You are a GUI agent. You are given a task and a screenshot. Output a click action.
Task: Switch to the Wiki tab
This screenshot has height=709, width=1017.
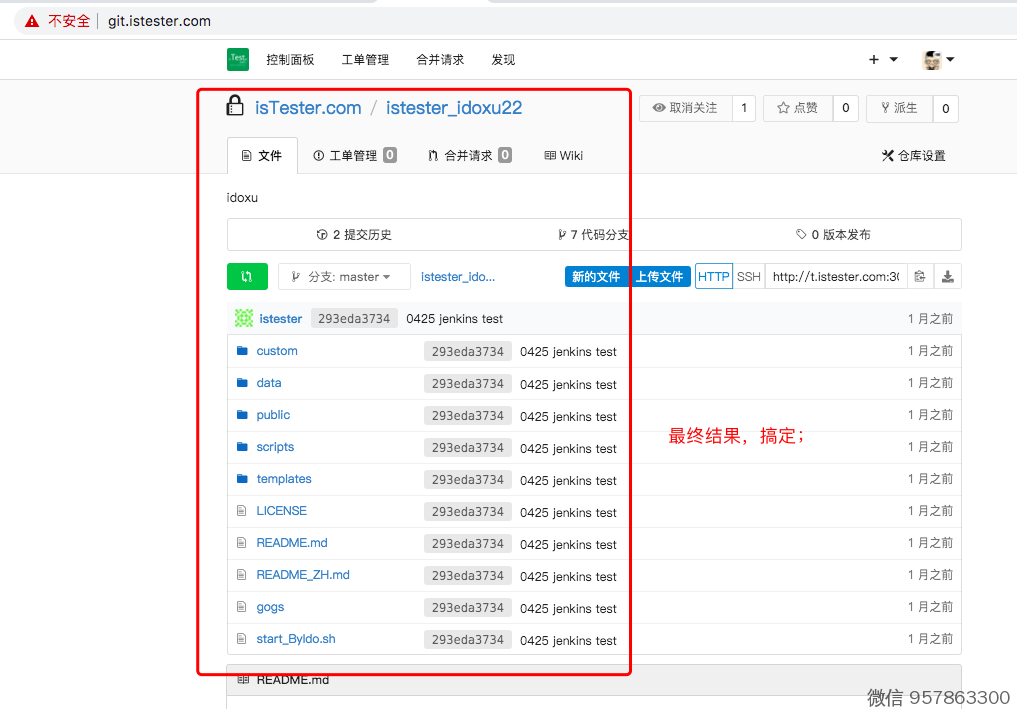point(564,156)
